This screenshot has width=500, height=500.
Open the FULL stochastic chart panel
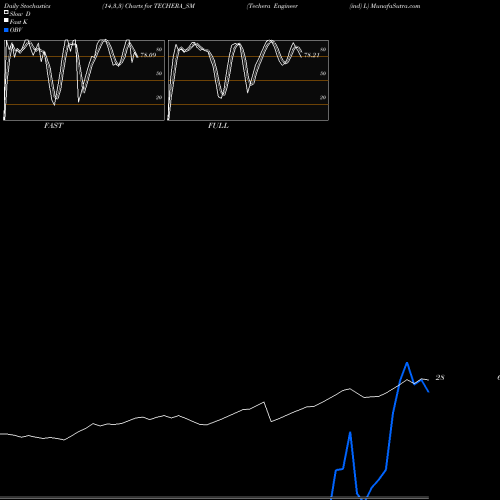[248, 80]
